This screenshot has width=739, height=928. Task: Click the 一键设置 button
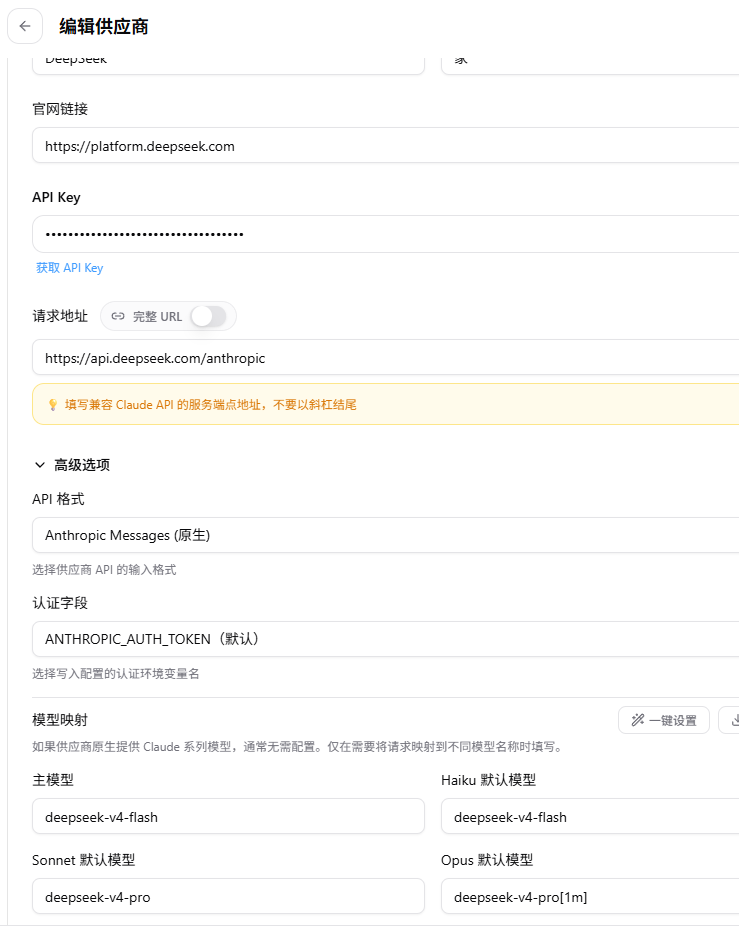point(664,720)
